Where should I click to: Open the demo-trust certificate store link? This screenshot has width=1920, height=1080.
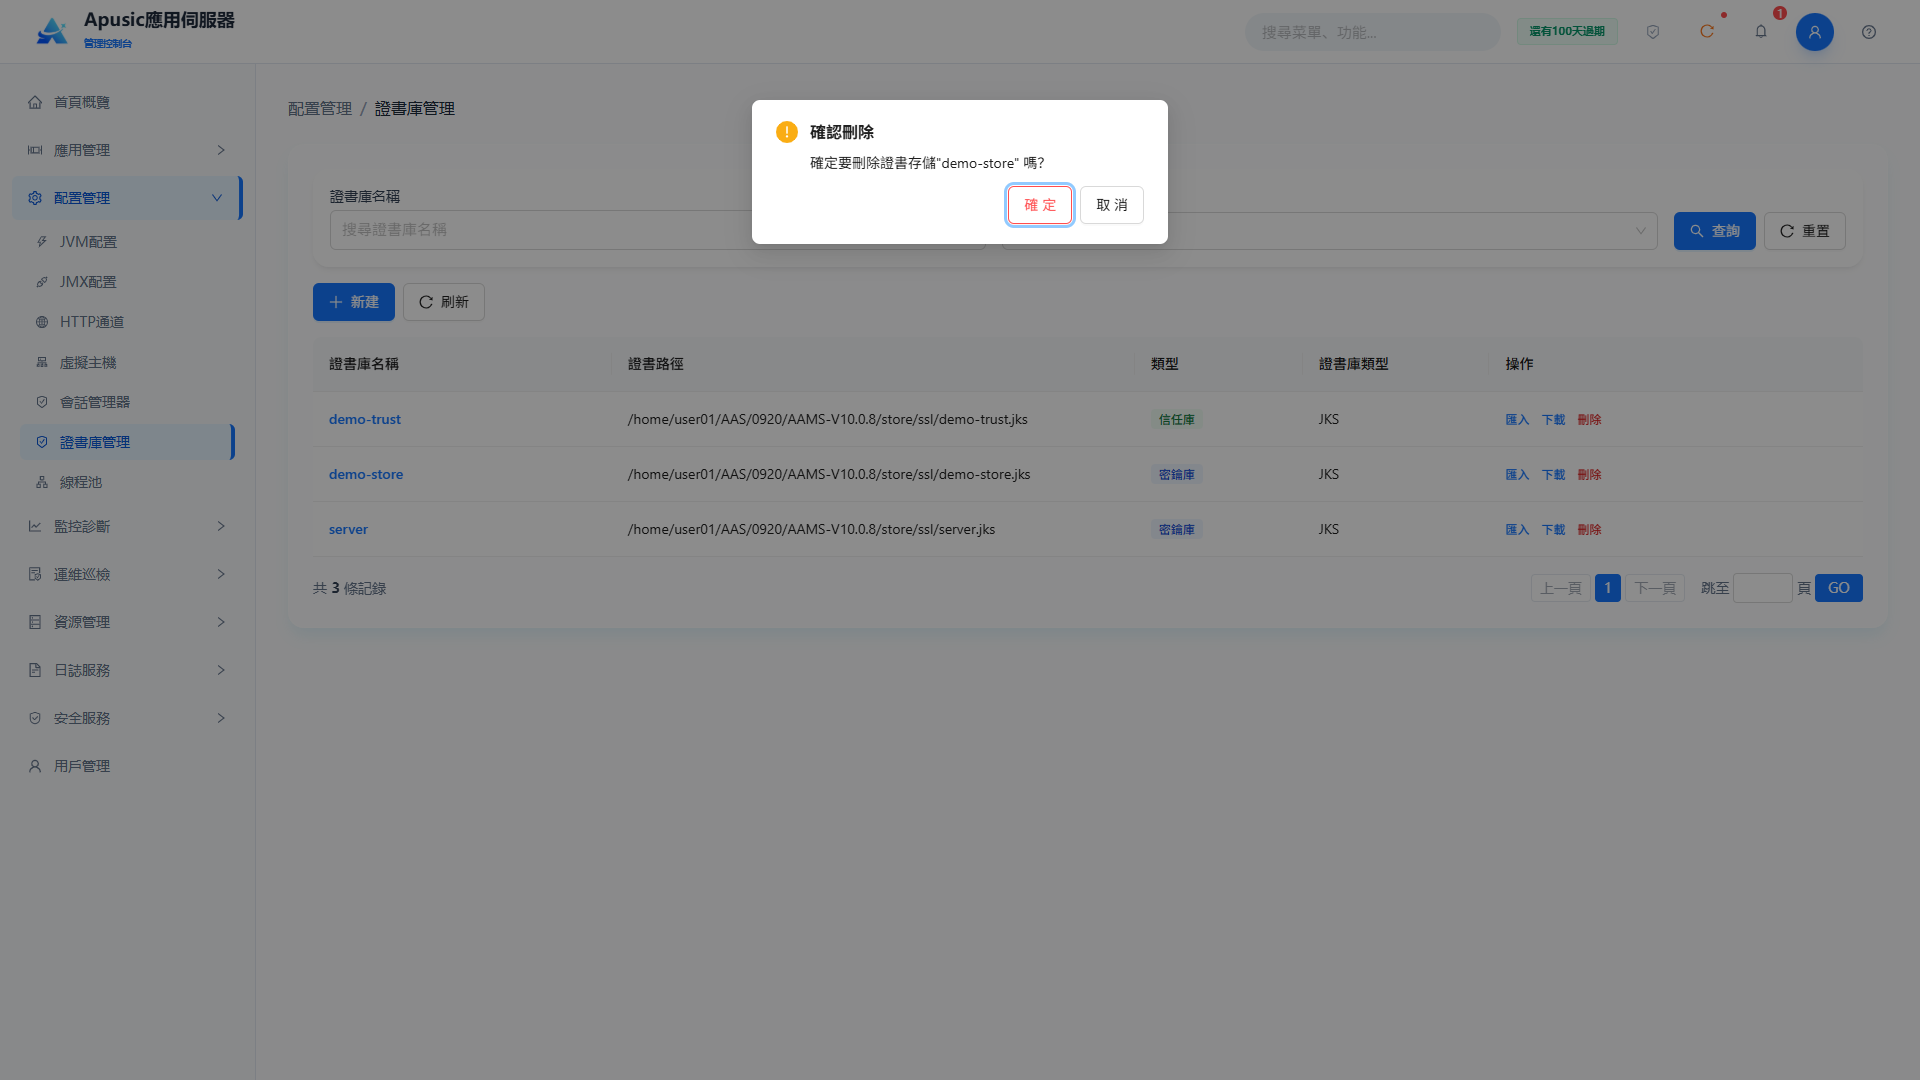[365, 419]
